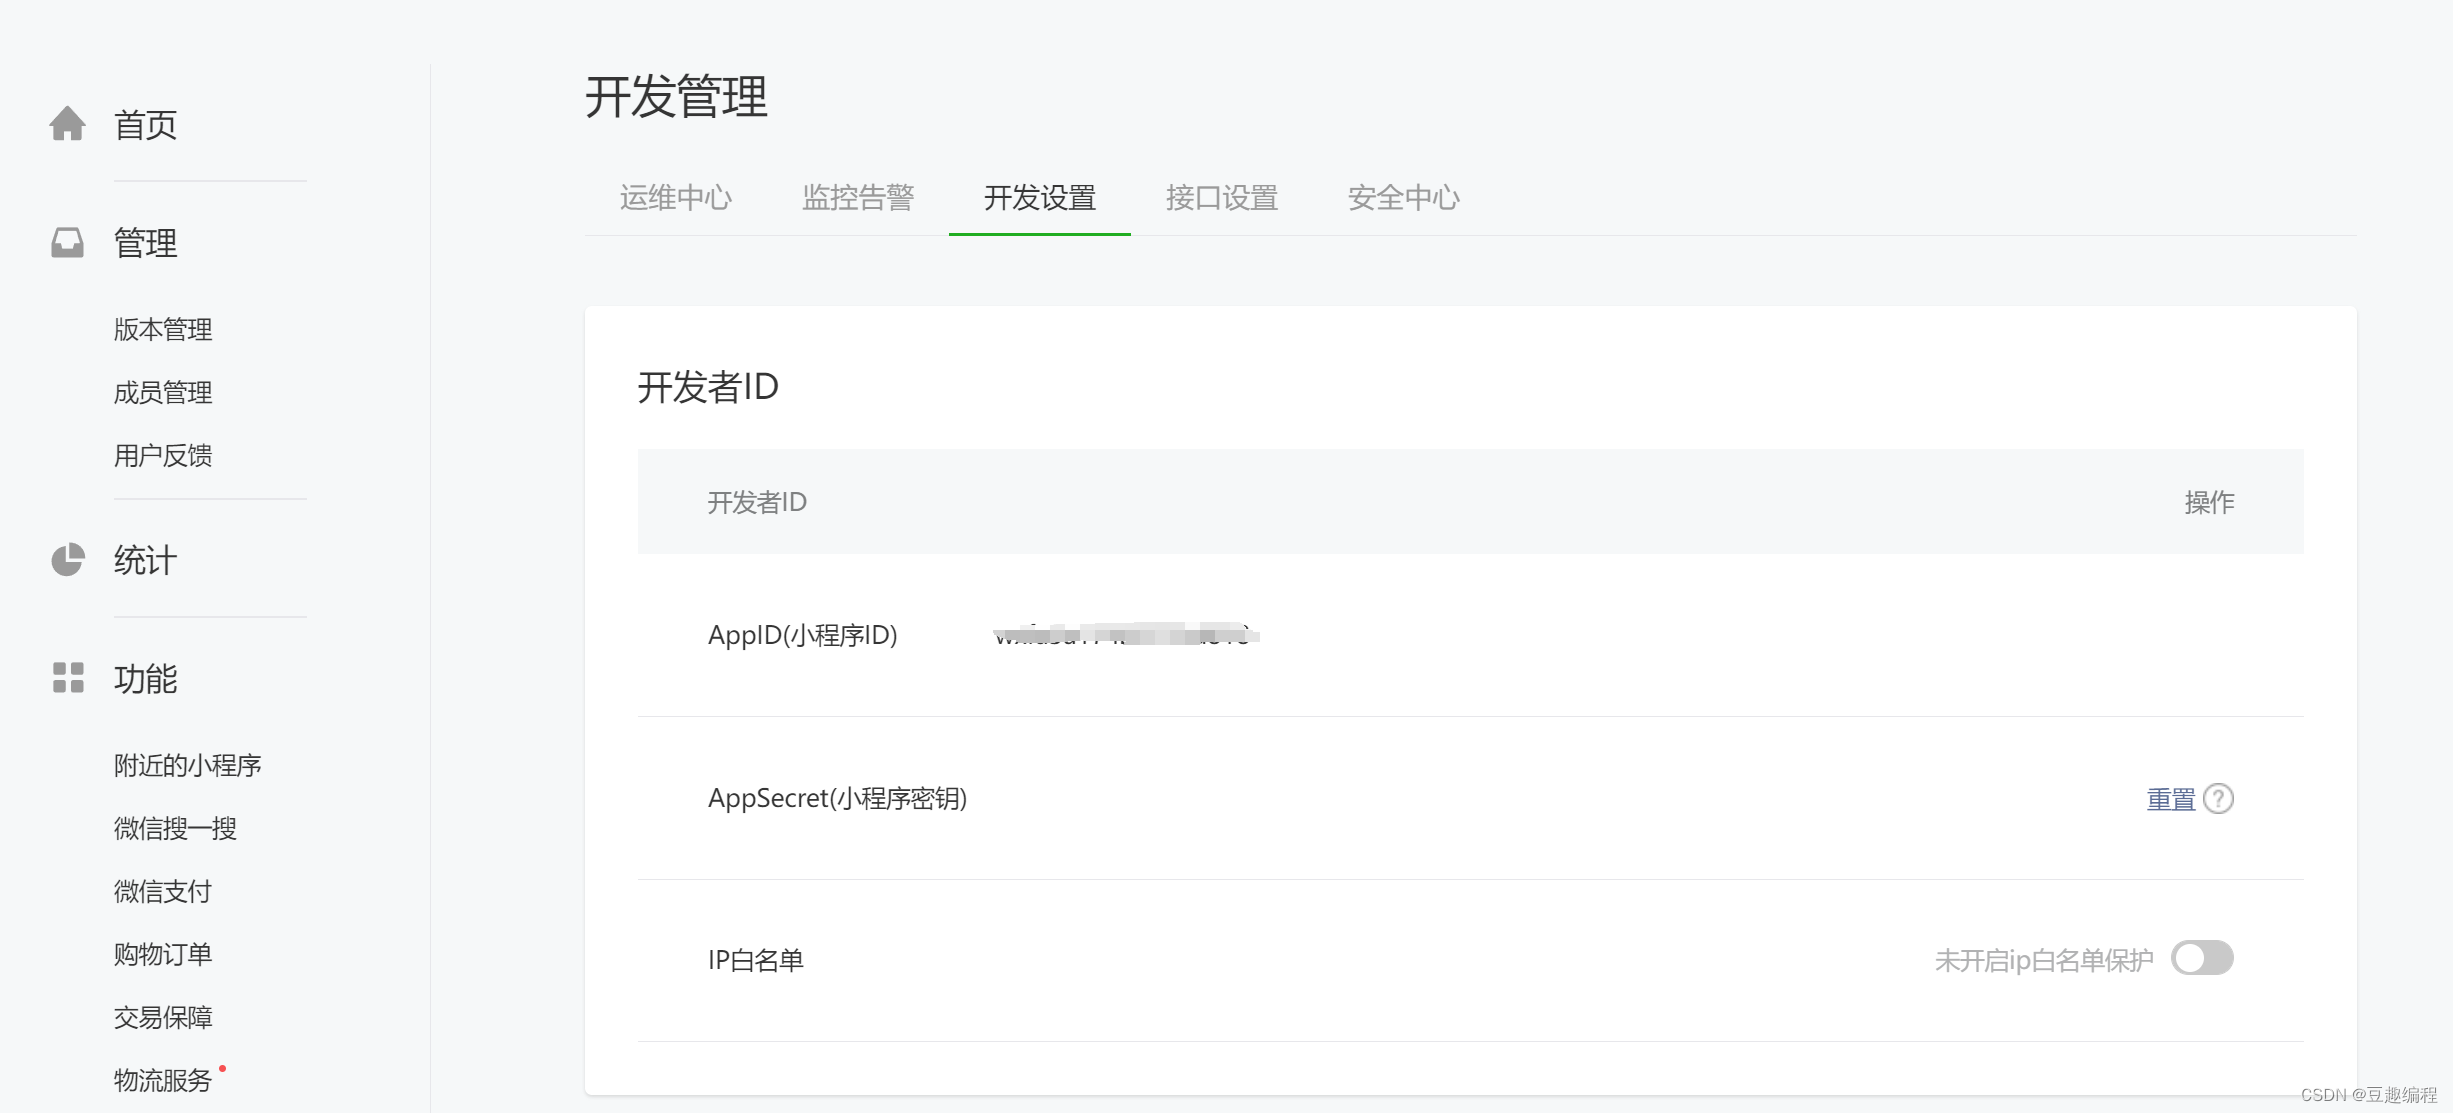The width and height of the screenshot is (2453, 1113).
Task: Click the home icon in sidebar
Action: point(68,124)
